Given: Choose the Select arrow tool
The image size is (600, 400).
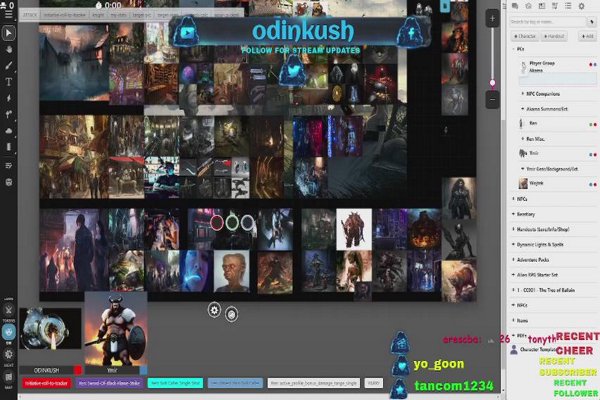Looking at the screenshot, I should coord(8,33).
